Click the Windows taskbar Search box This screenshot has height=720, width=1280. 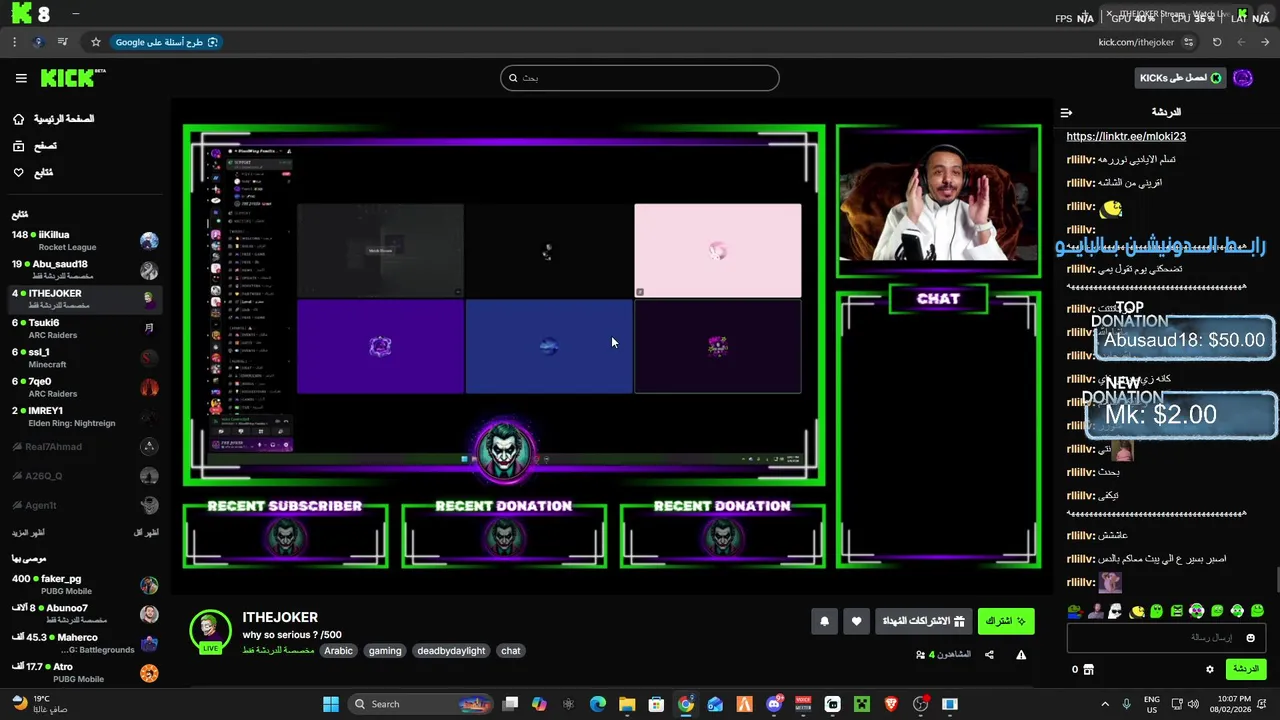click(420, 704)
